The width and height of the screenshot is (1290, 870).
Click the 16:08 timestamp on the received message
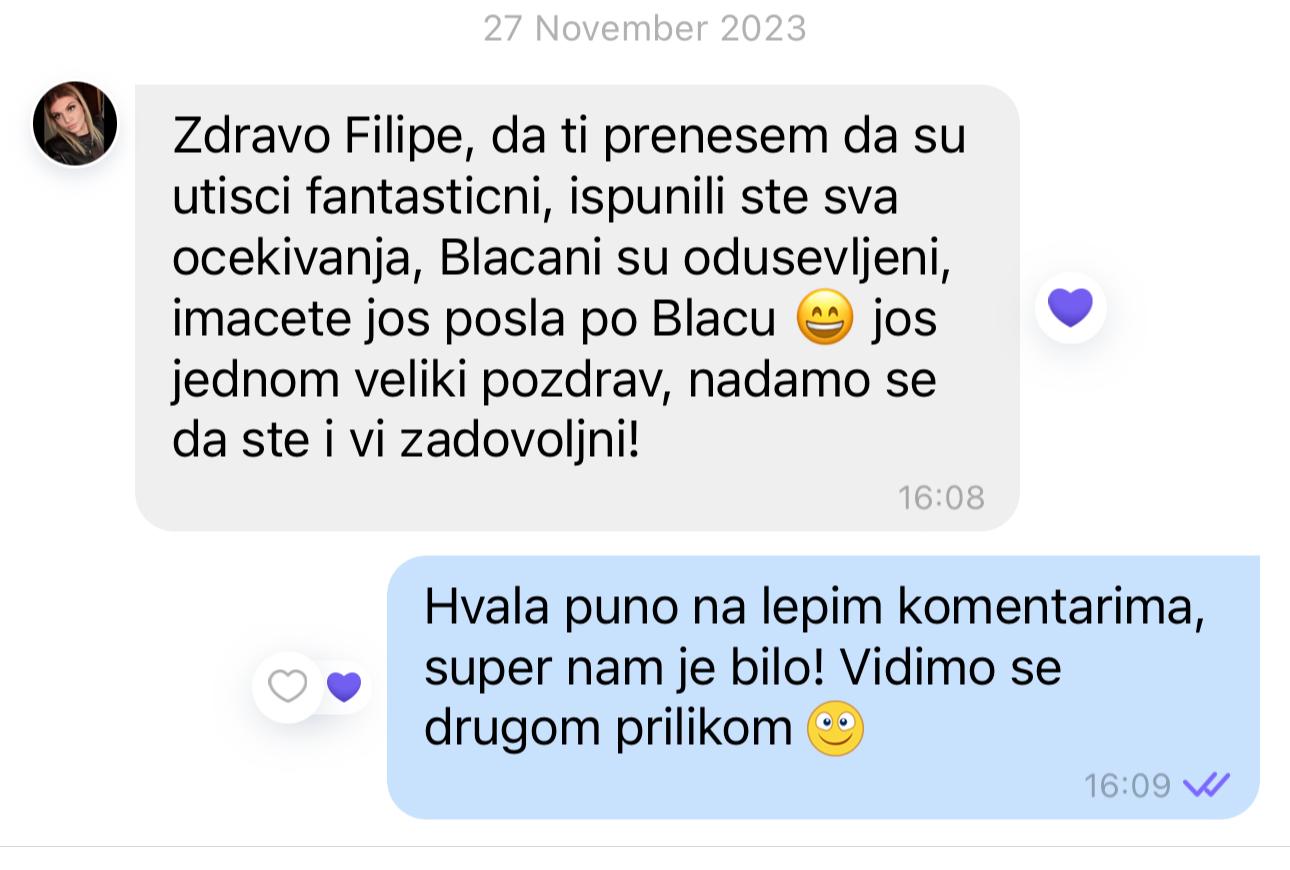pos(941,497)
